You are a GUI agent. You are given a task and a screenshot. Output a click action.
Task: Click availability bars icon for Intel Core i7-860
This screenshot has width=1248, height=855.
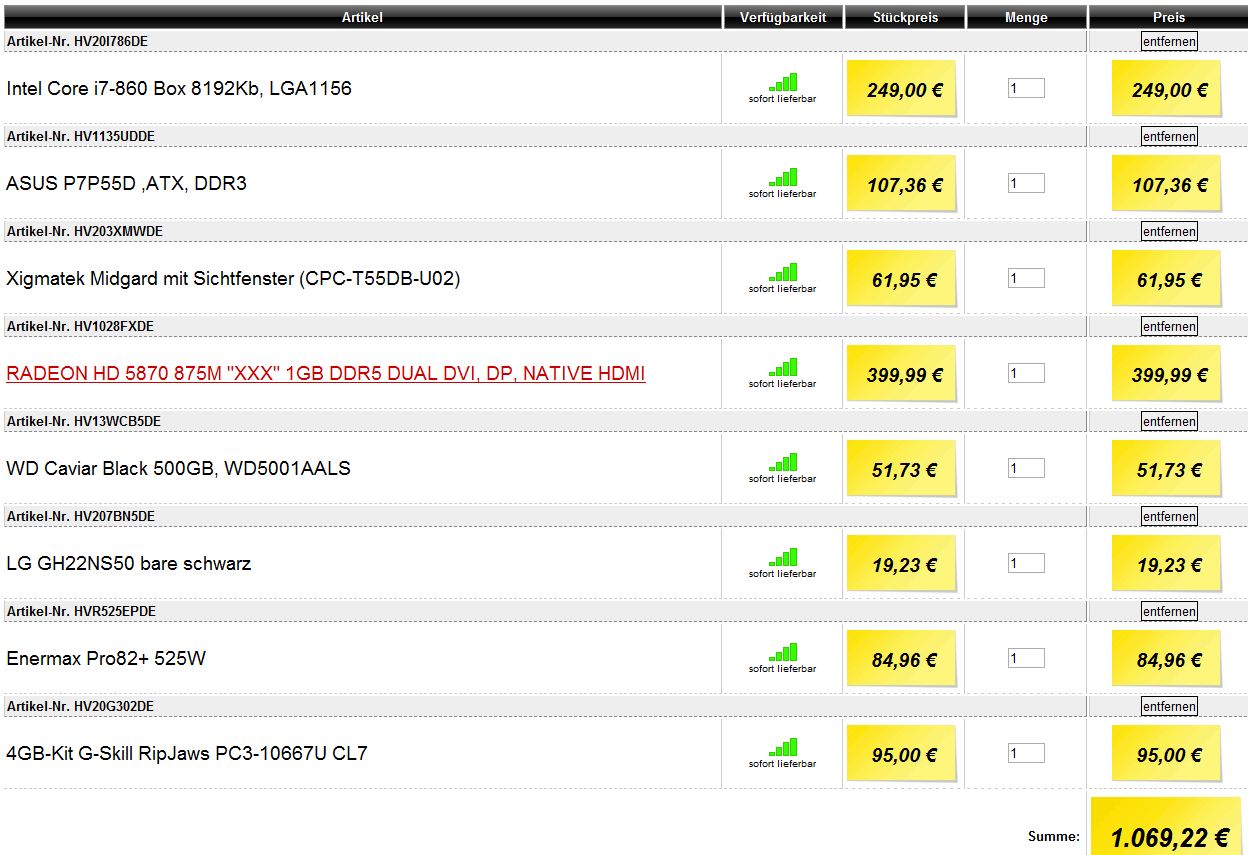[783, 82]
